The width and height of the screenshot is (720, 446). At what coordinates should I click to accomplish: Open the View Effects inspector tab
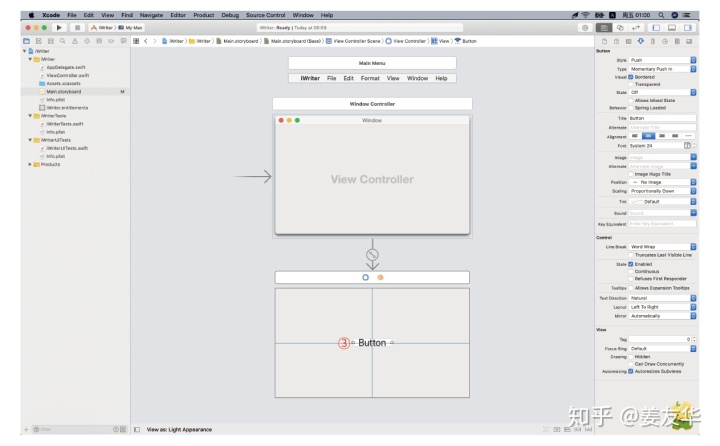[689, 41]
